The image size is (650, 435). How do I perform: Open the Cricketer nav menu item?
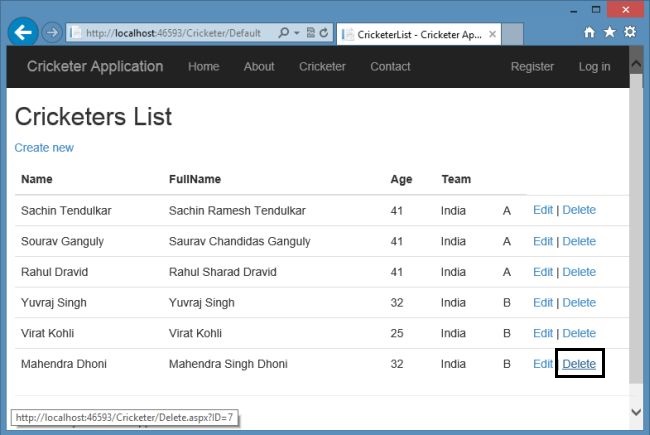tap(322, 66)
